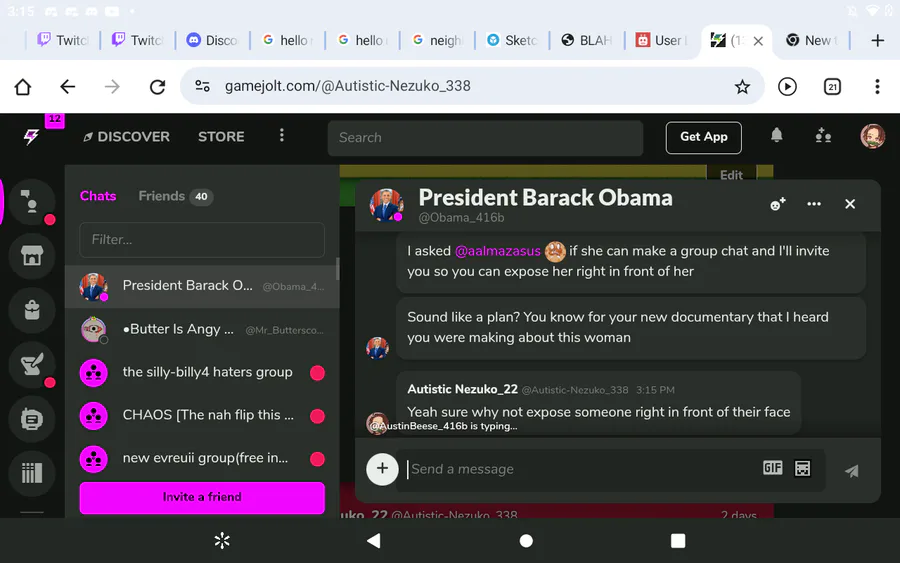
Task: Open the chat options ellipsis menu
Action: [814, 204]
